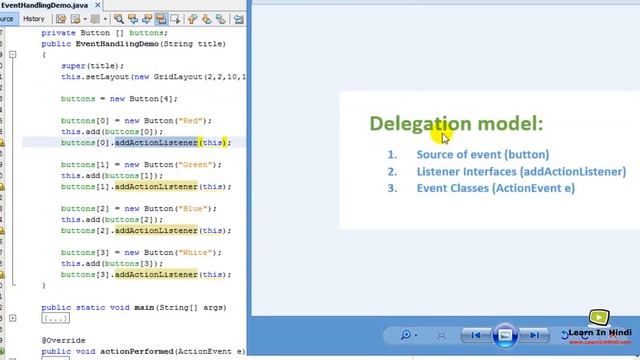Click the Last Edit location toolbar icon
Image resolution: width=640 pixels, height=360 pixels.
tap(61, 19)
